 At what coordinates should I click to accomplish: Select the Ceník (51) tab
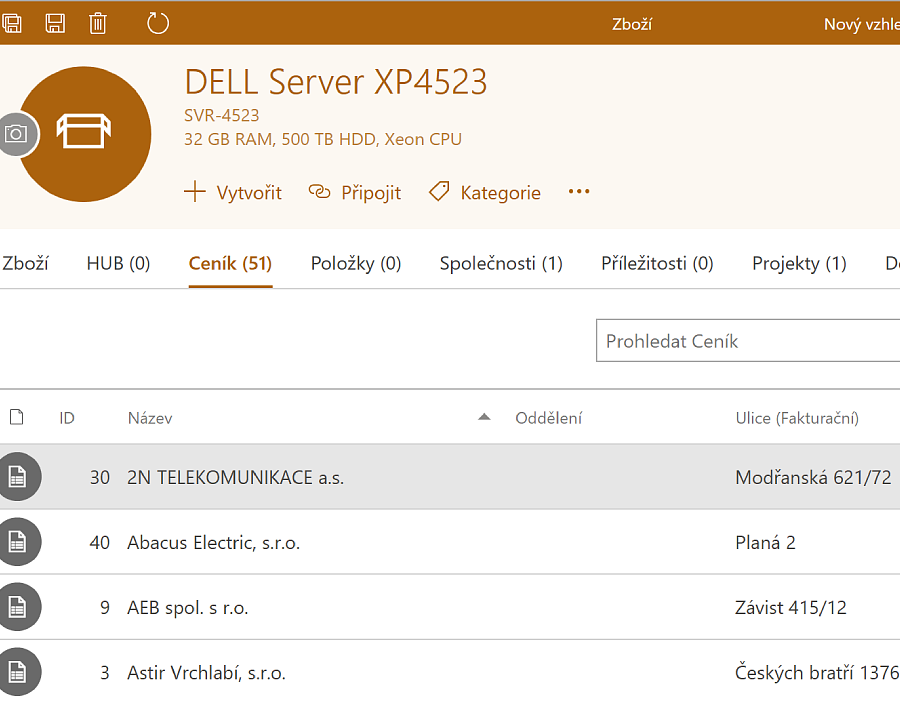pyautogui.click(x=230, y=263)
